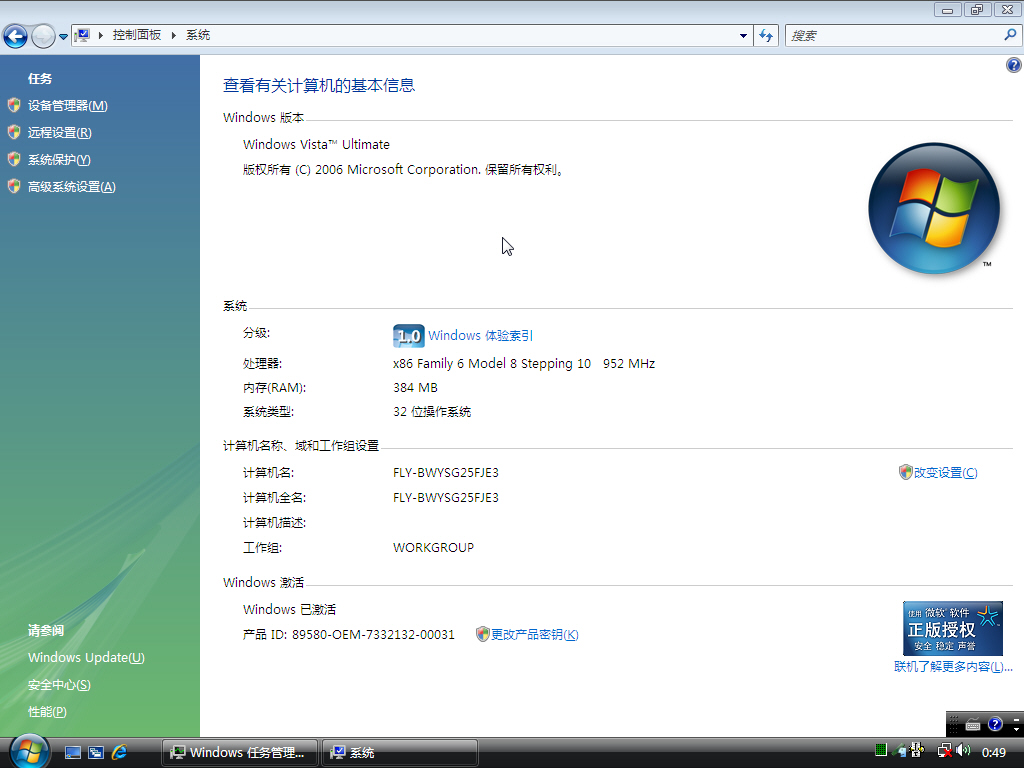Open 安全中心(S) link

[x=59, y=684]
